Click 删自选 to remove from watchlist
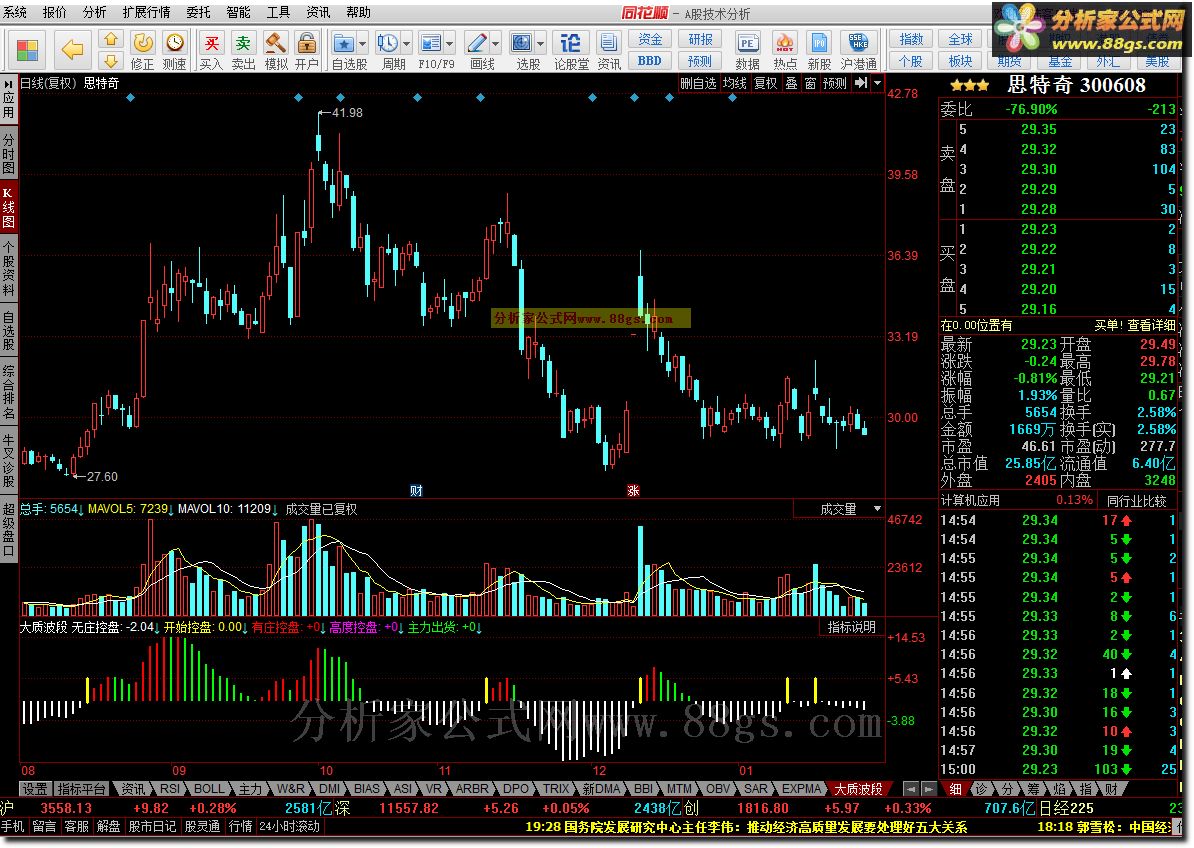This screenshot has width=1194, height=848. (698, 83)
